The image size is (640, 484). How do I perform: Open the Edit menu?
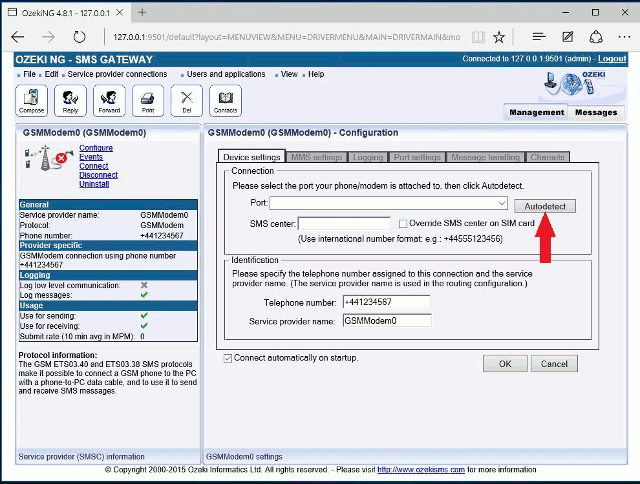tap(51, 74)
